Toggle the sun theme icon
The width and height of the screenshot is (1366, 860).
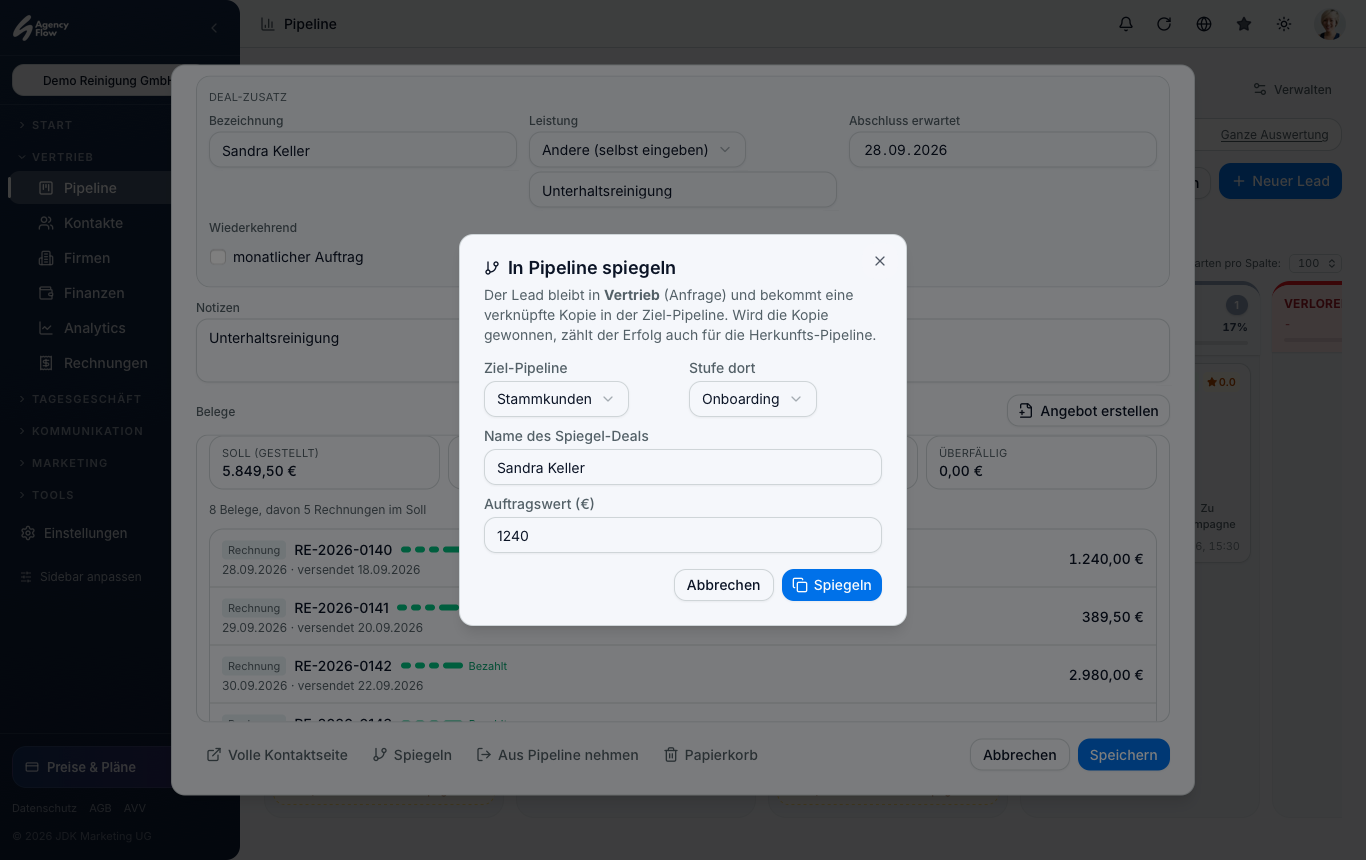click(x=1284, y=24)
